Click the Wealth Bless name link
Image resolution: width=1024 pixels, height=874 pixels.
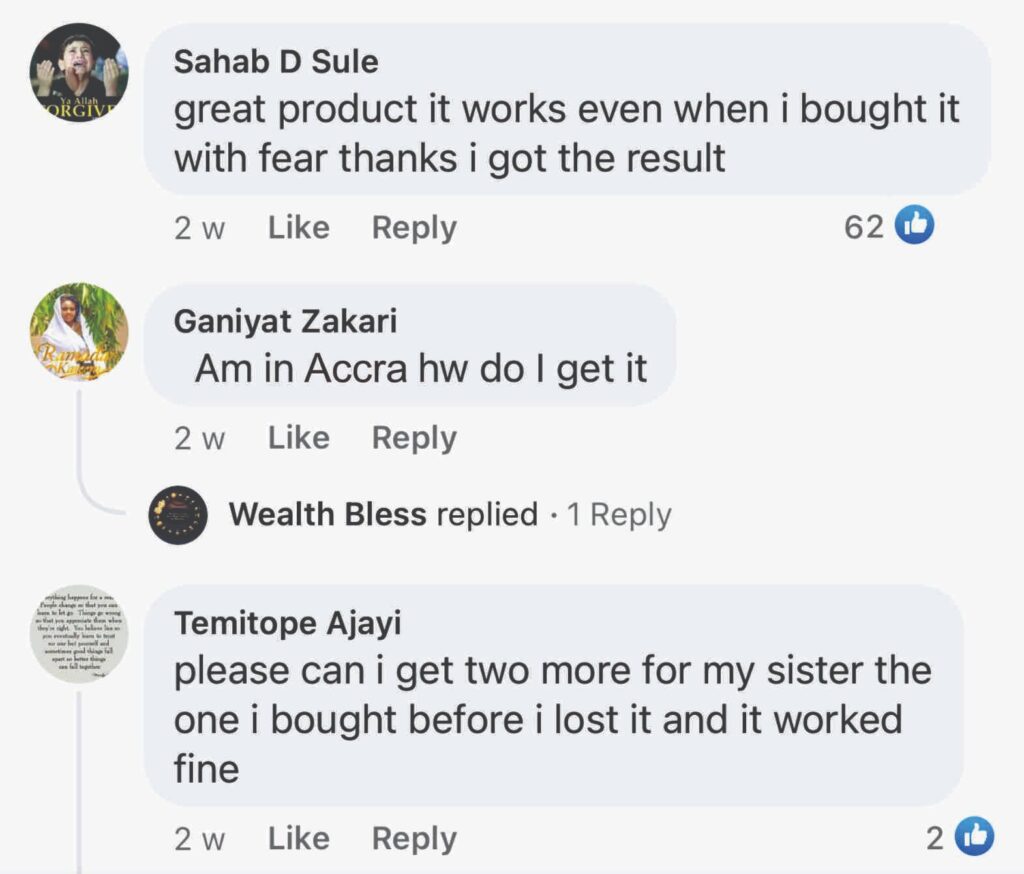(x=327, y=515)
